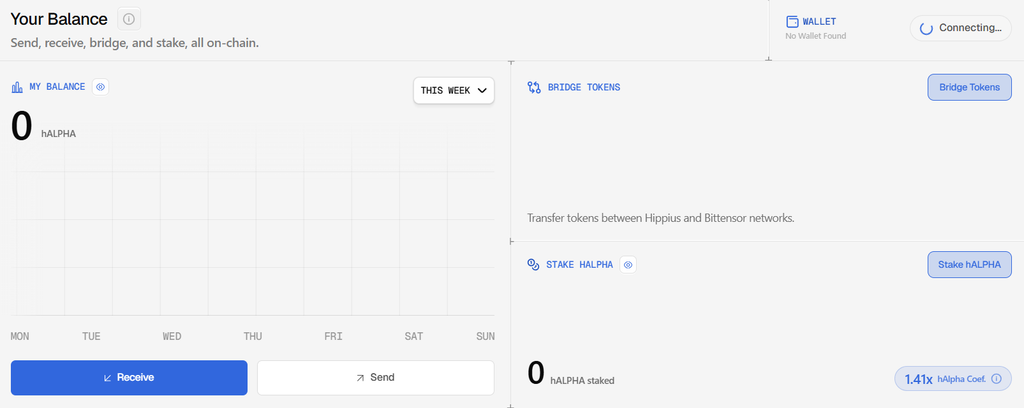1024x408 pixels.
Task: Click the bridge tokens swap icon
Action: click(x=534, y=87)
